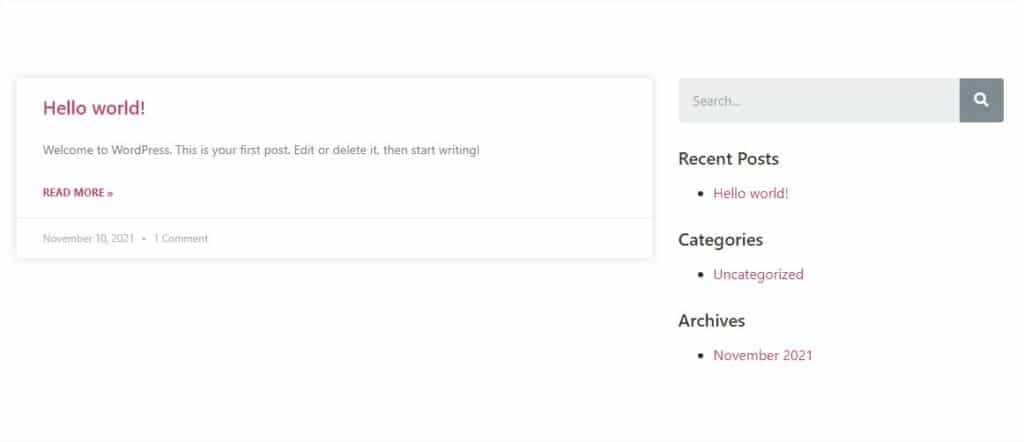This screenshot has height=442, width=1024.
Task: Open the Hello world! post title
Action: coord(94,108)
